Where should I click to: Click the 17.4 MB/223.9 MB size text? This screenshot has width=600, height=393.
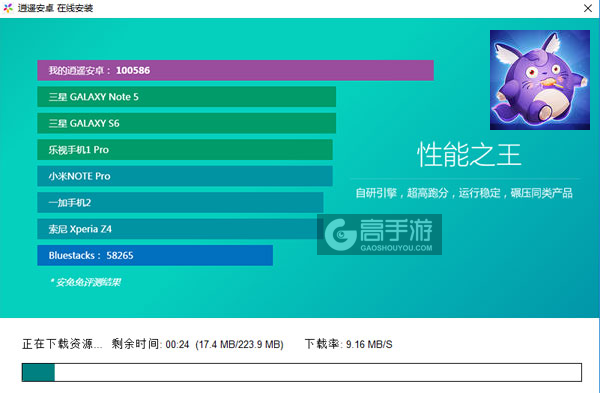(239, 345)
